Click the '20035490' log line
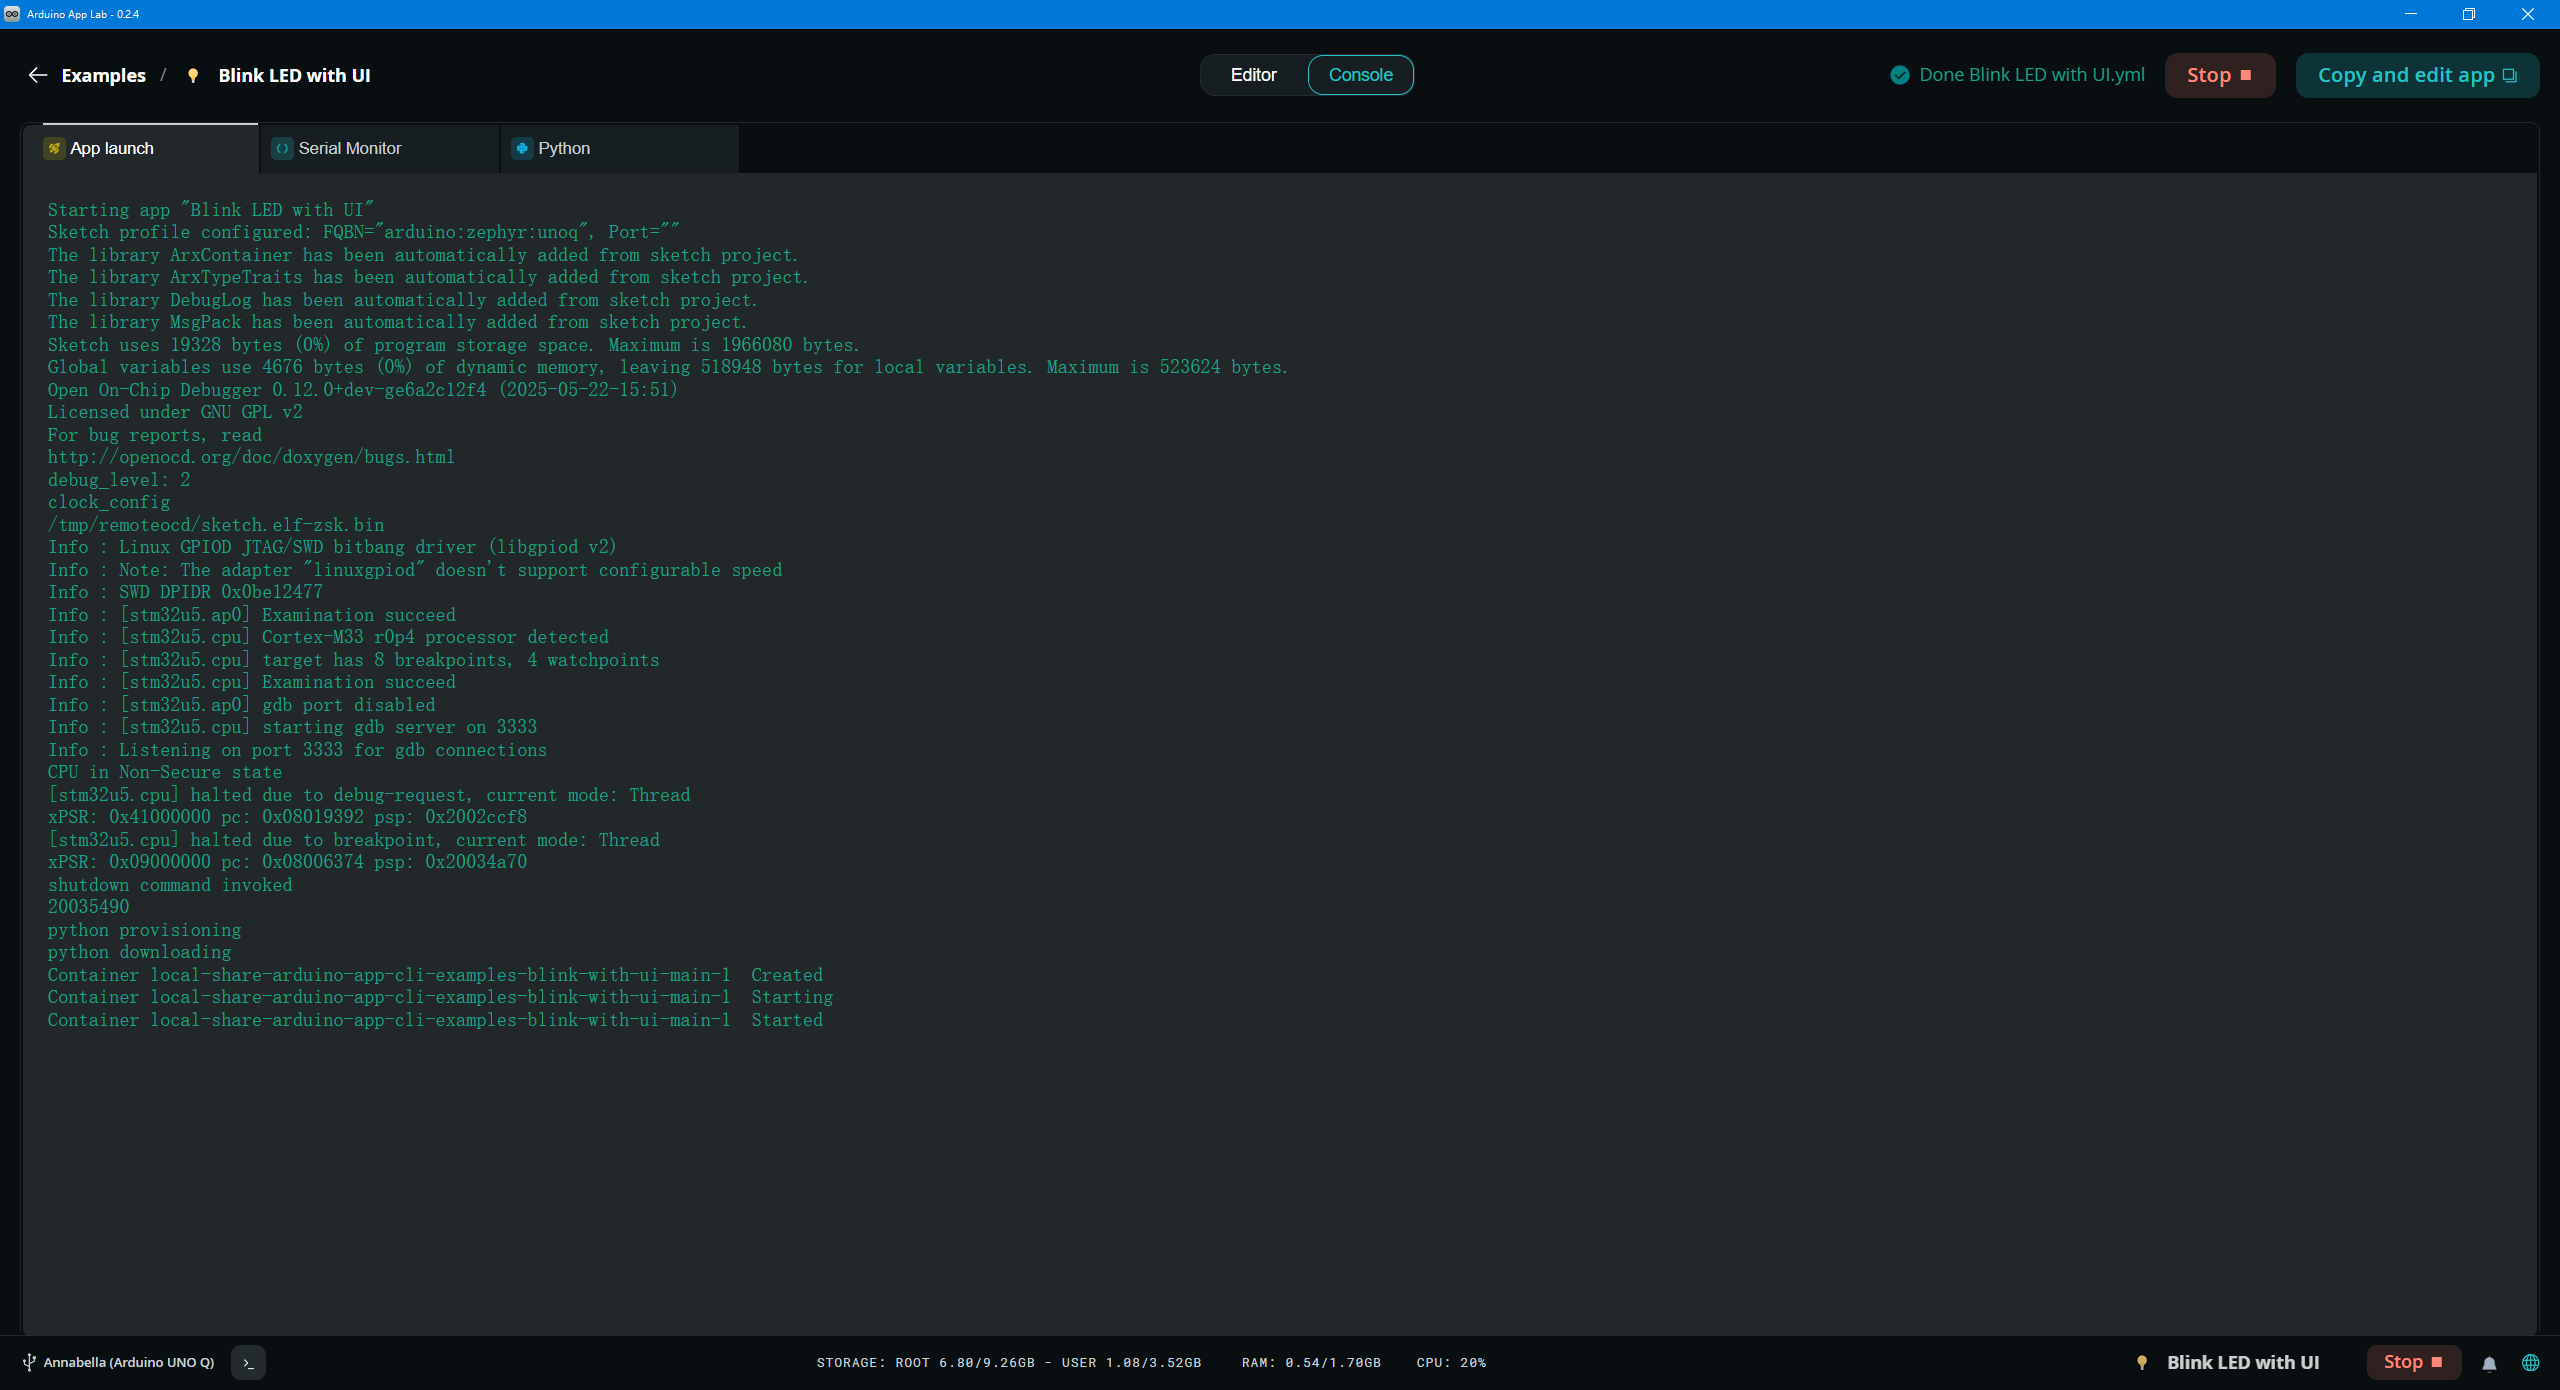Image resolution: width=2560 pixels, height=1390 pixels. click(x=88, y=907)
